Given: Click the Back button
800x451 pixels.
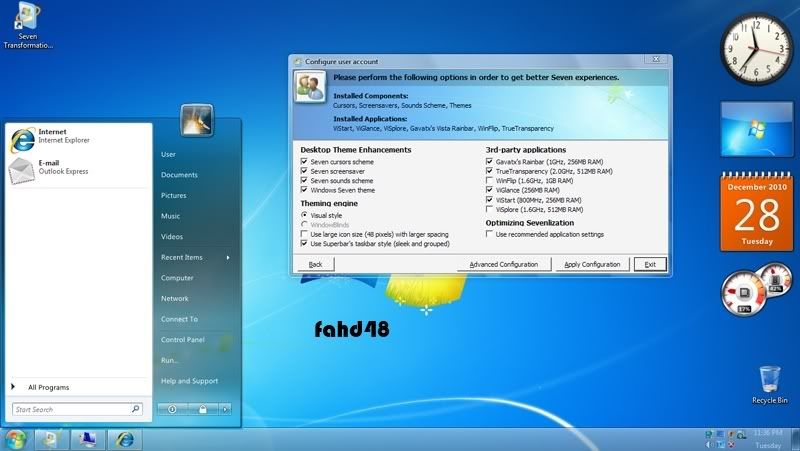Looking at the screenshot, I should (315, 264).
